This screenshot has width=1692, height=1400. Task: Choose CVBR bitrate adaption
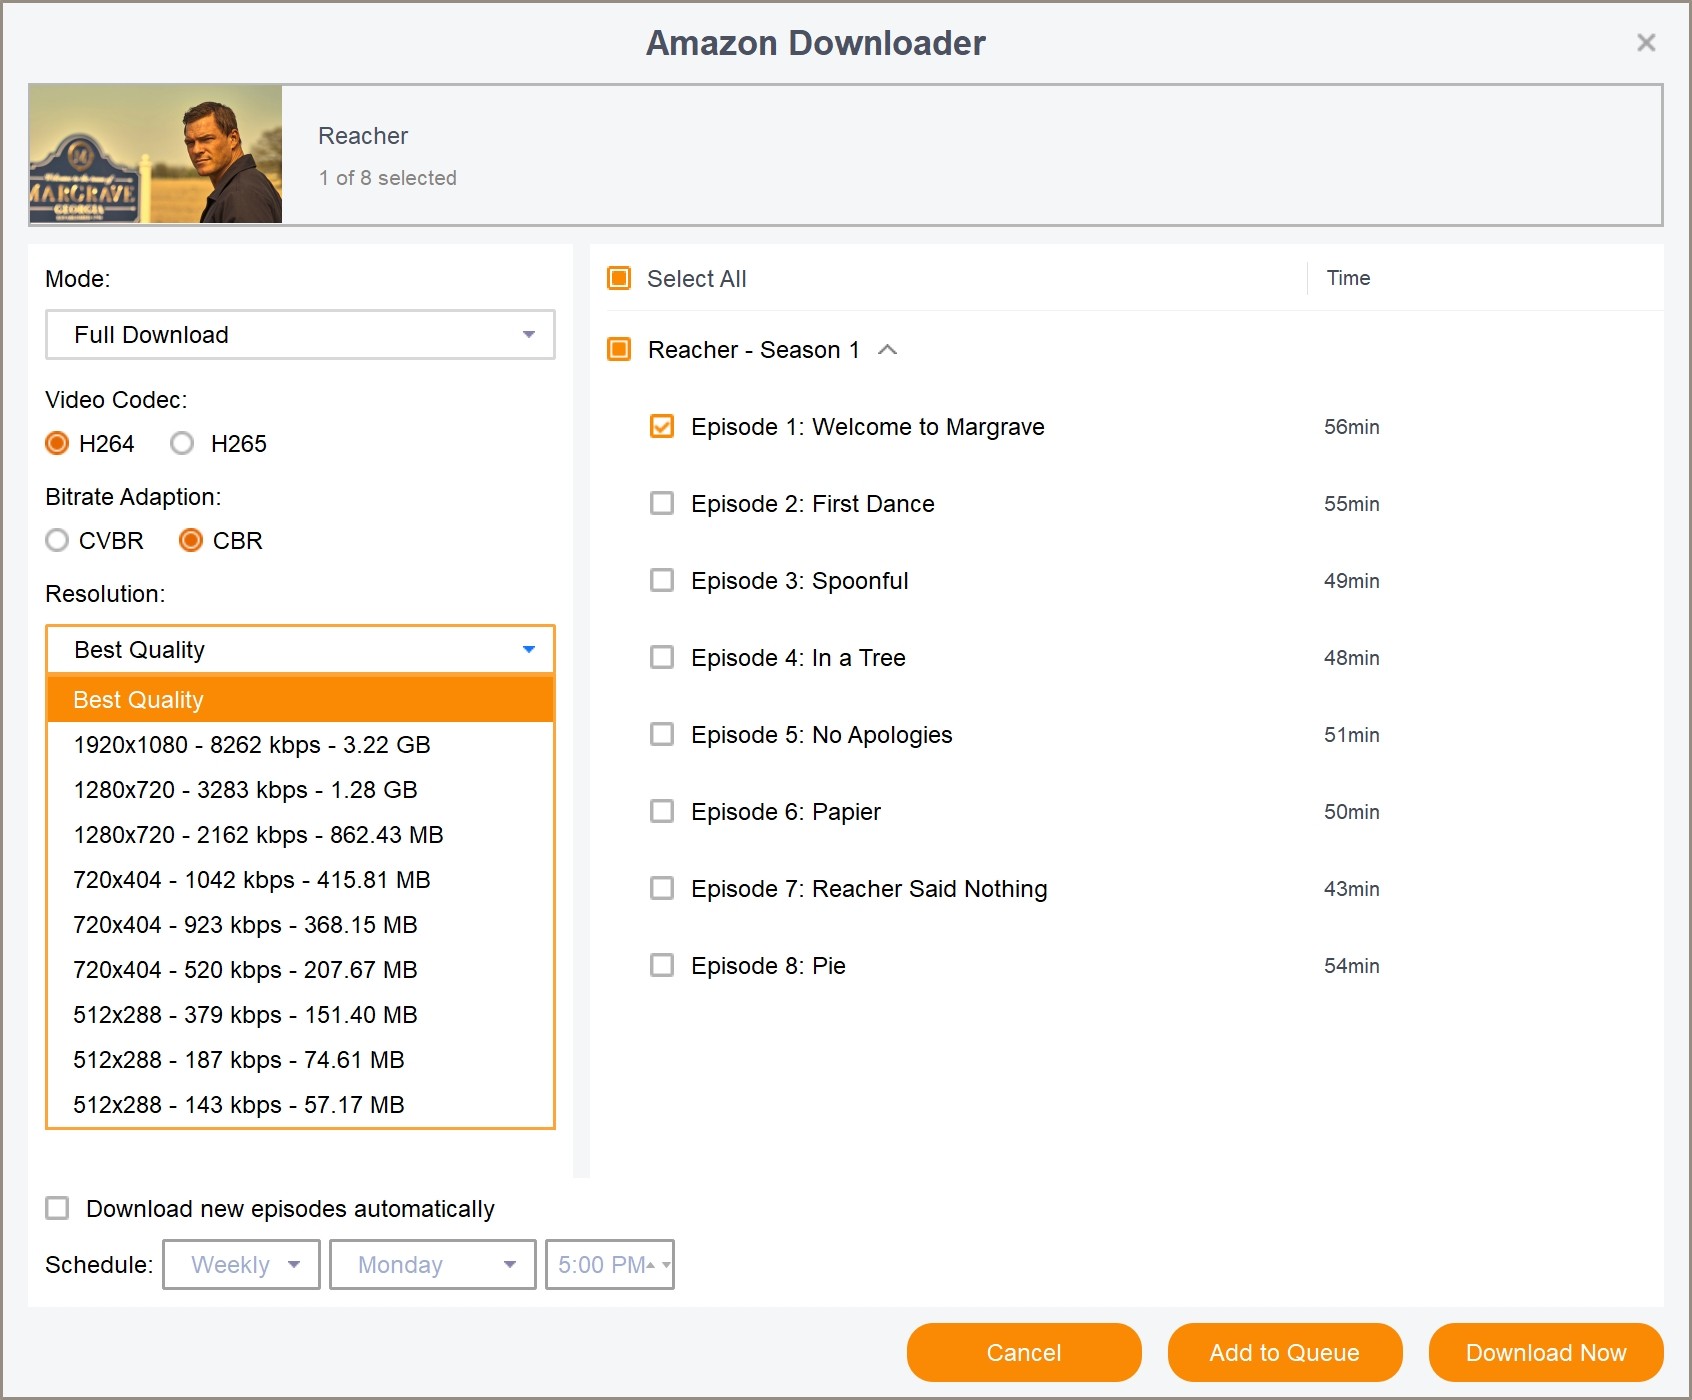pyautogui.click(x=58, y=541)
